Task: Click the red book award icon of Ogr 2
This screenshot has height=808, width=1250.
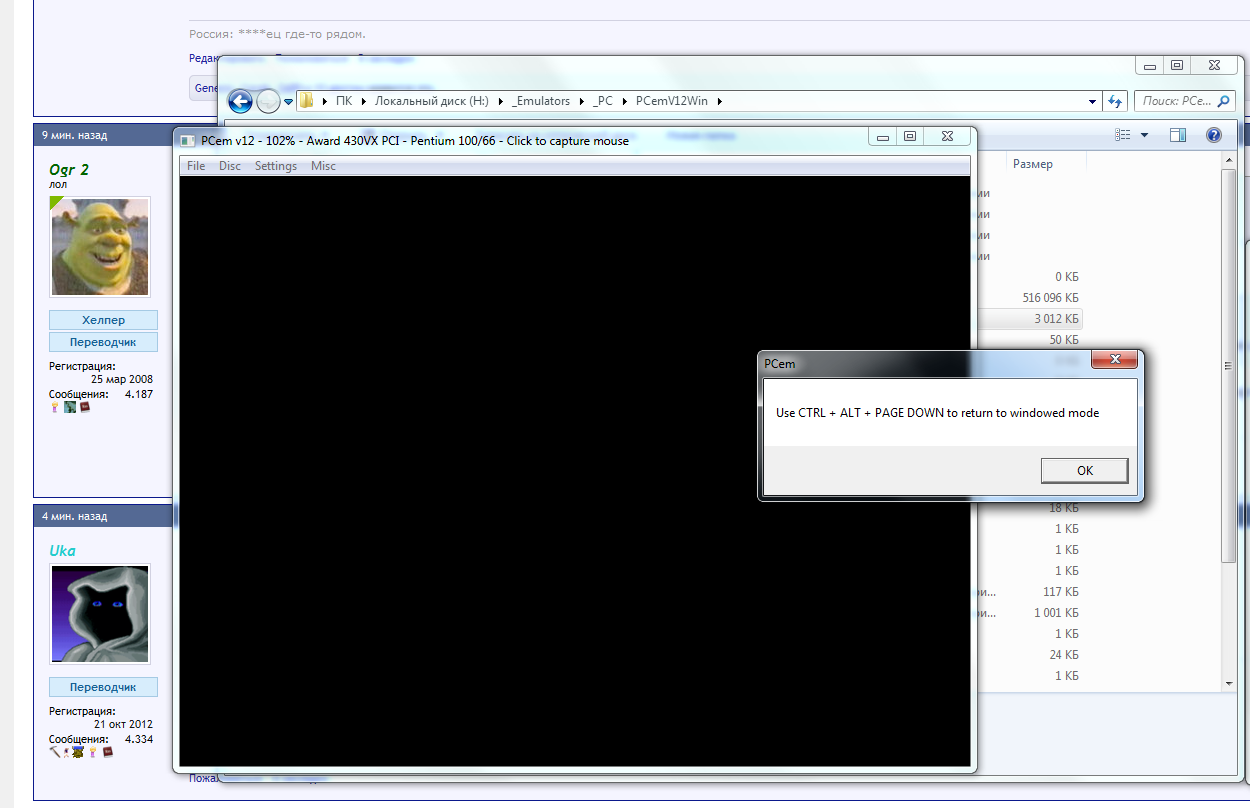Action: pyautogui.click(x=85, y=407)
